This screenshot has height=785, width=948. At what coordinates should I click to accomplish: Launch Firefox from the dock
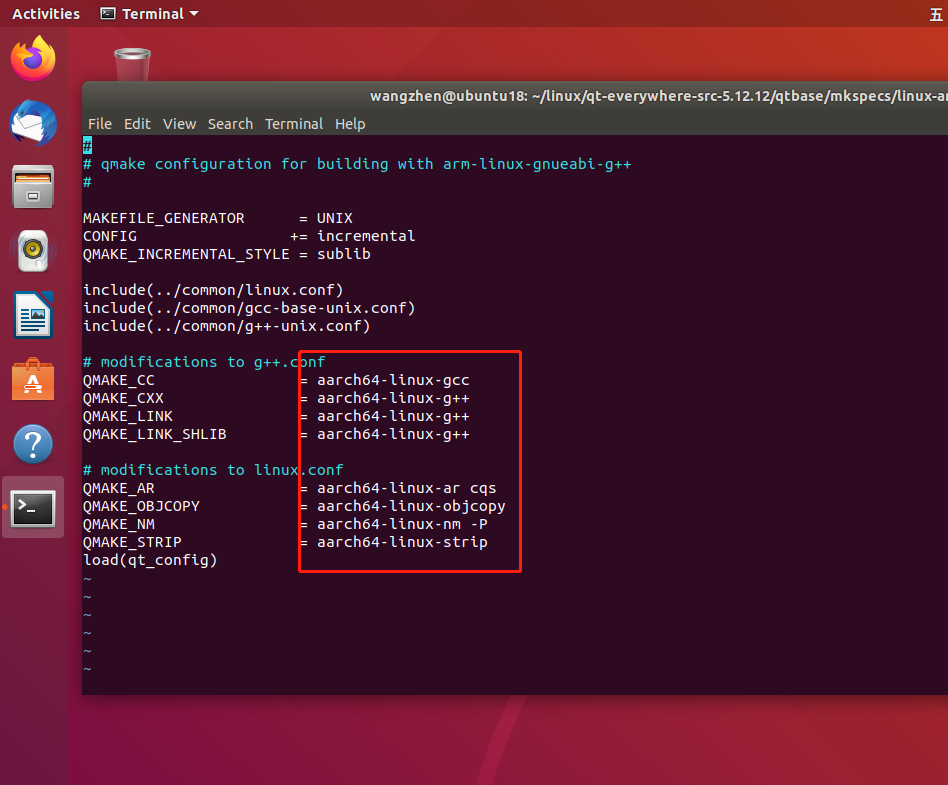(32, 59)
